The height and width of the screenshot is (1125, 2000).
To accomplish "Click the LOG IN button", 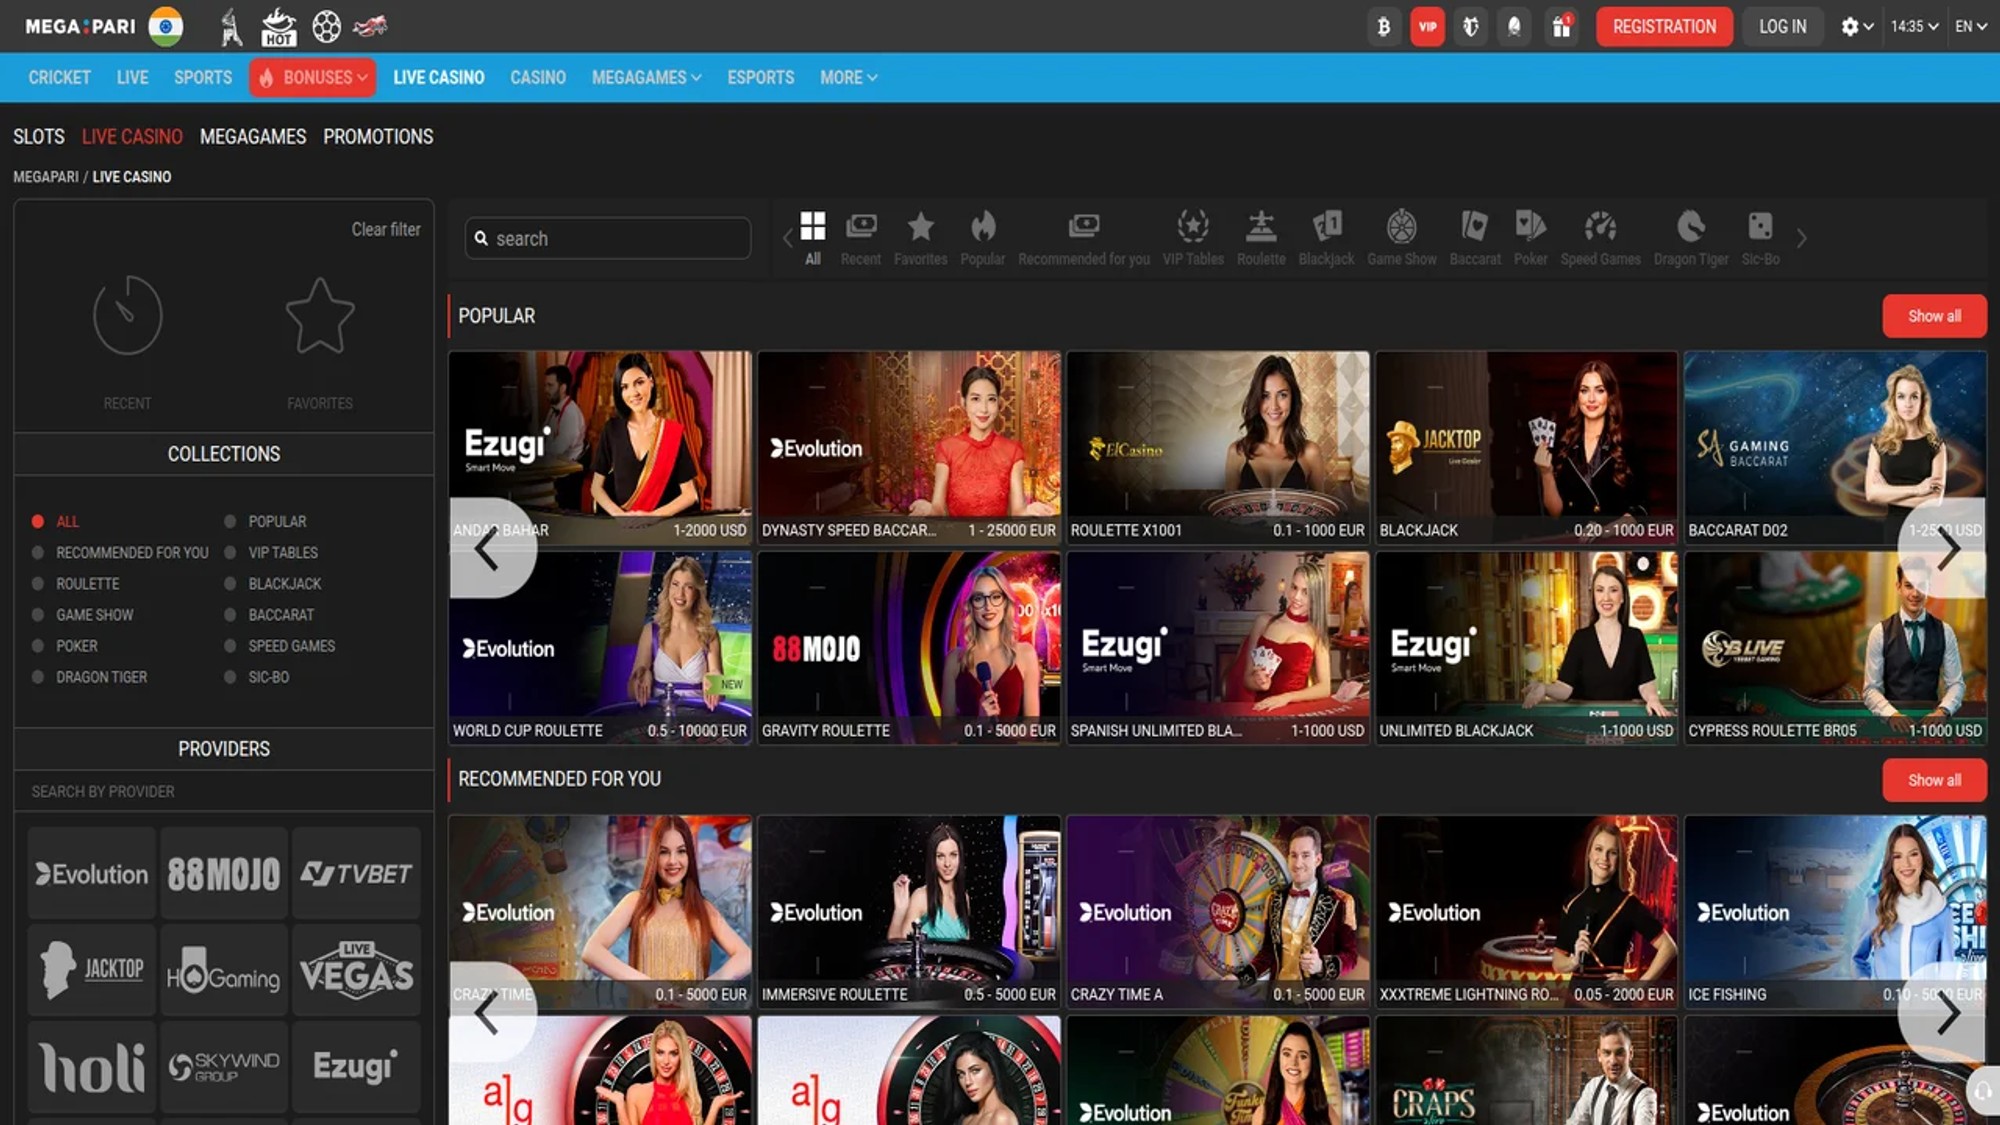I will (x=1783, y=27).
